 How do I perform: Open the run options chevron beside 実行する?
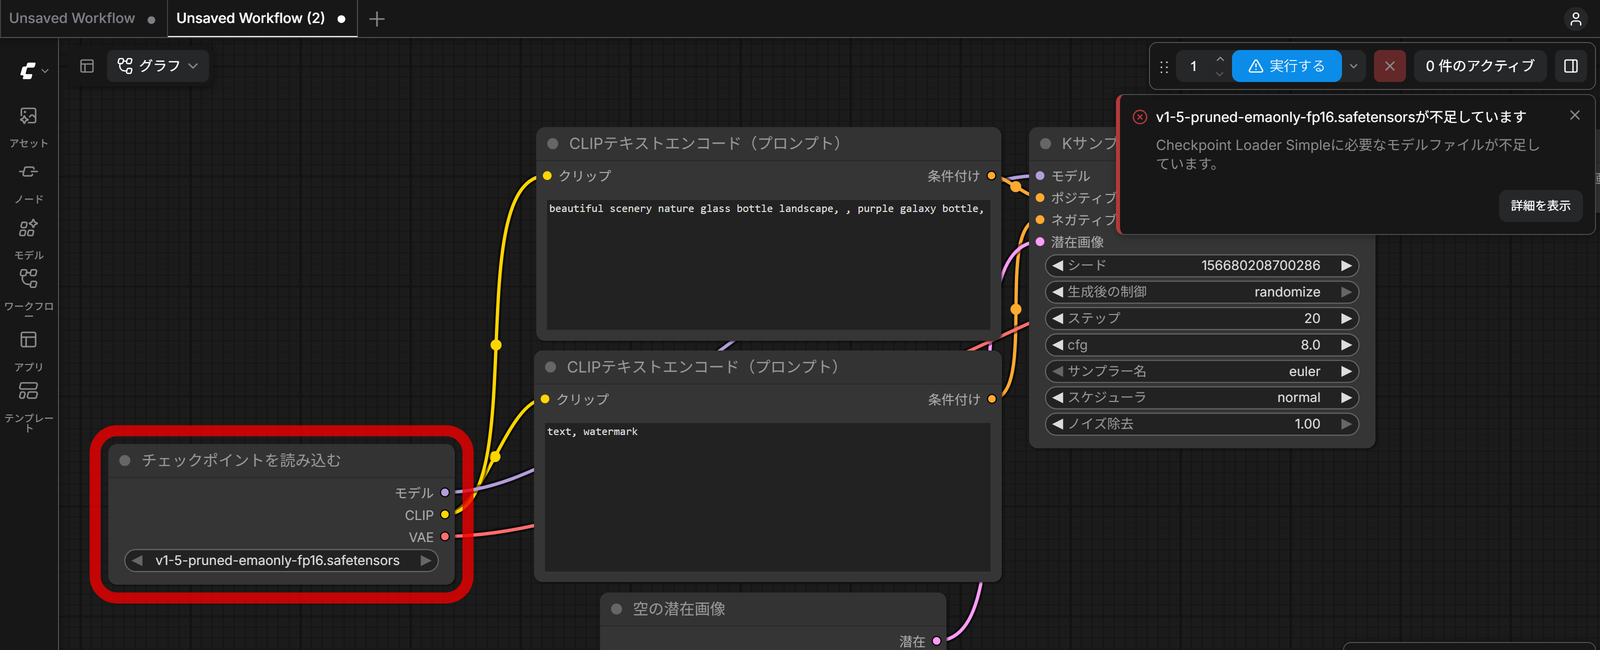click(1353, 66)
